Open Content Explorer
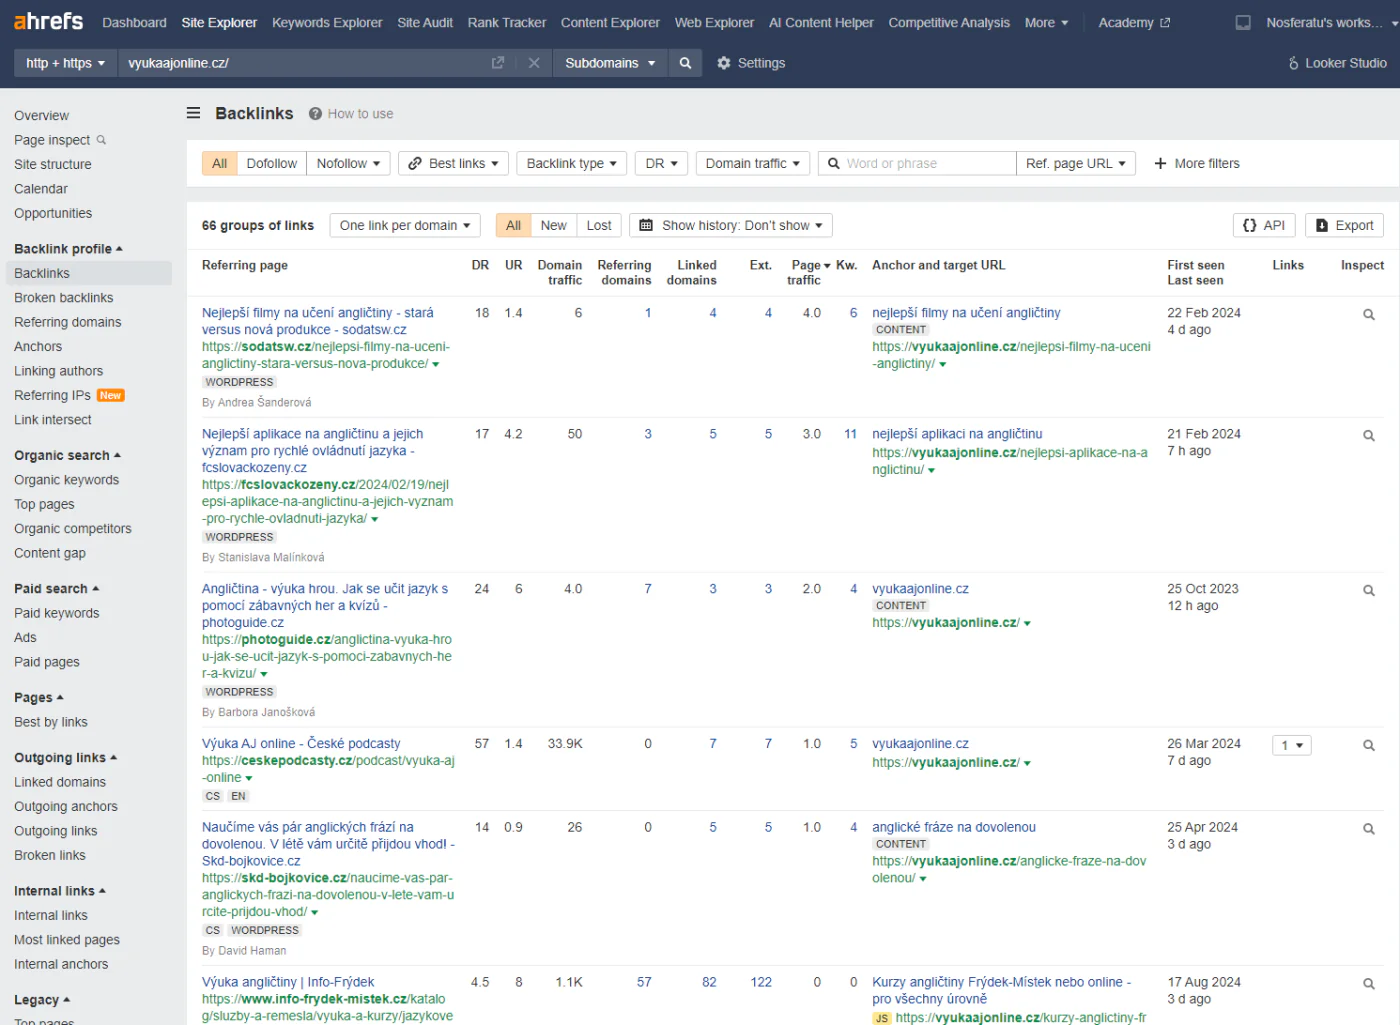Viewport: 1400px width, 1025px height. click(610, 22)
